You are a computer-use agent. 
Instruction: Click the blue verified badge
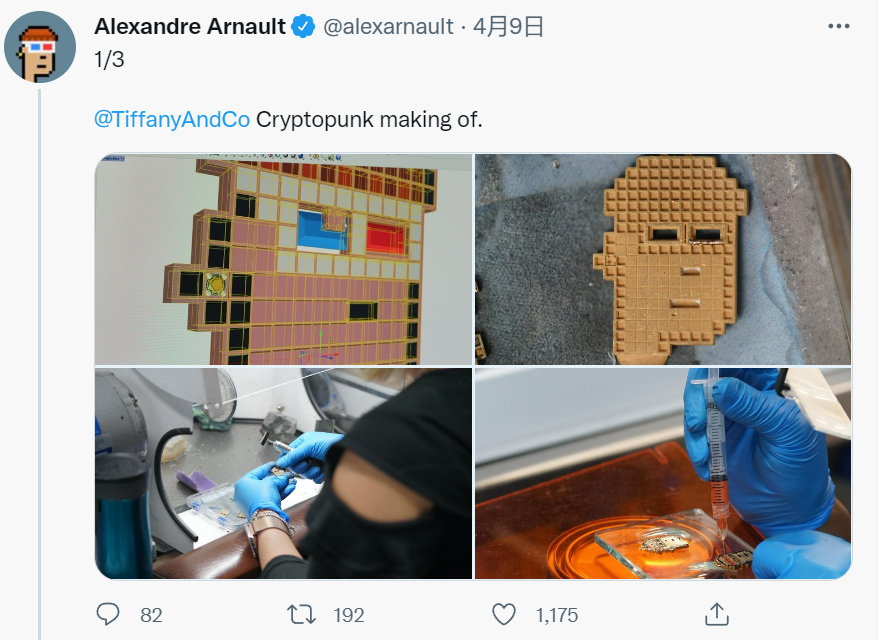303,26
